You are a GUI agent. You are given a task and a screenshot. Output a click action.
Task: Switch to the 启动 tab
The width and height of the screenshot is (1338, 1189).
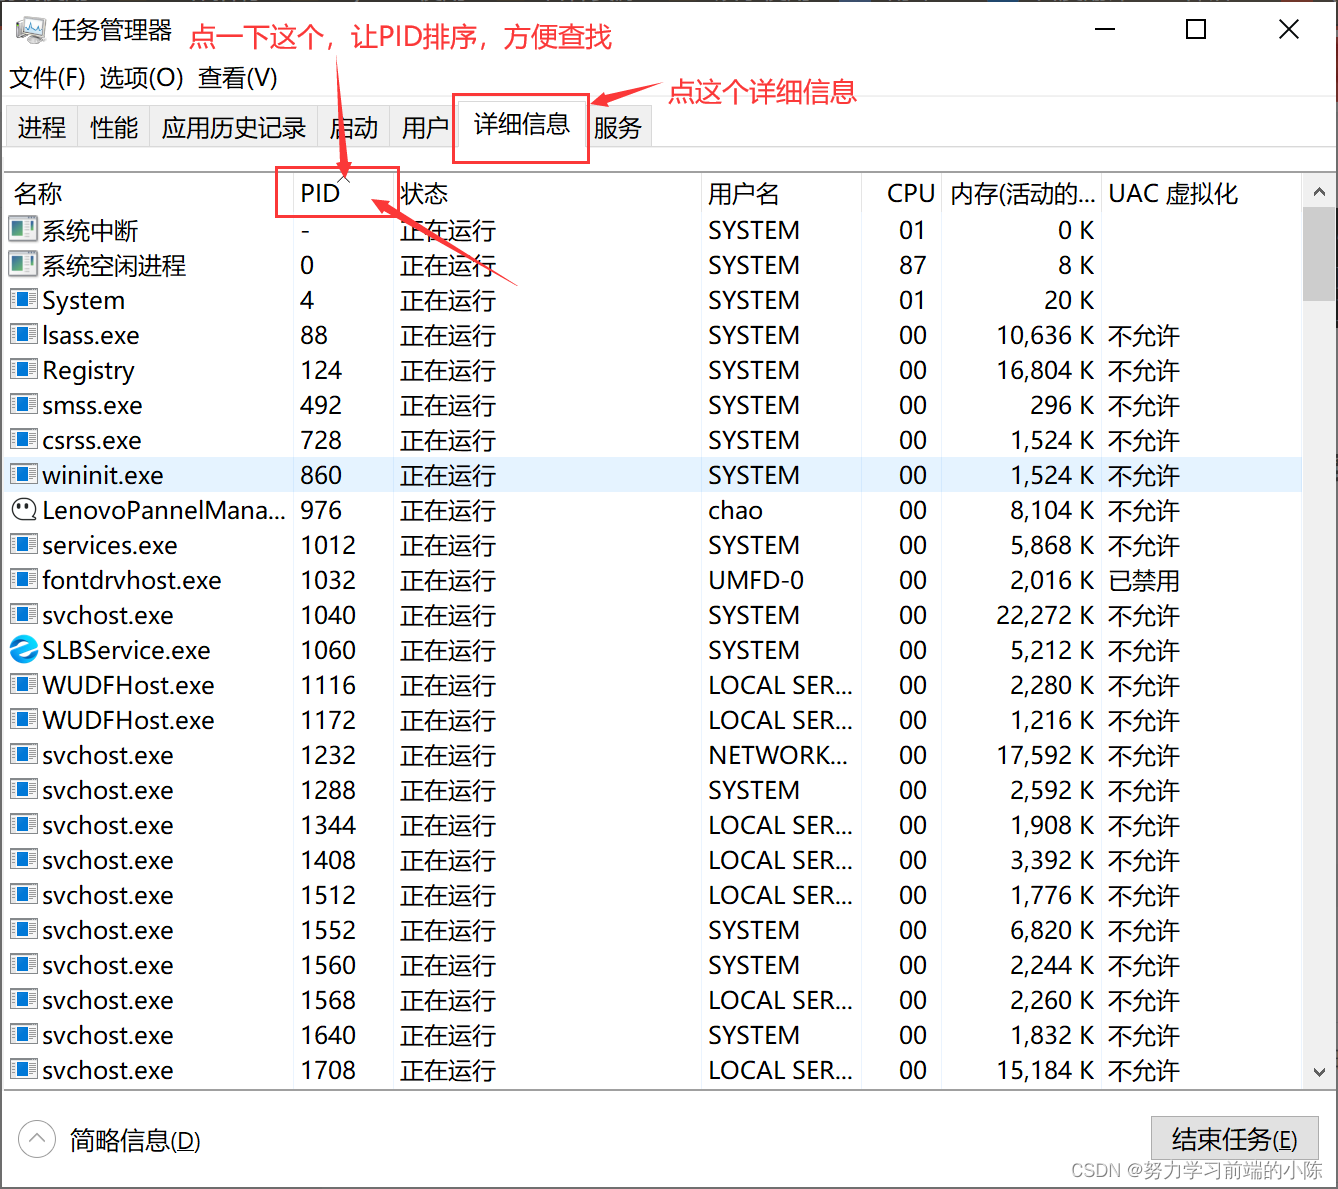click(352, 127)
